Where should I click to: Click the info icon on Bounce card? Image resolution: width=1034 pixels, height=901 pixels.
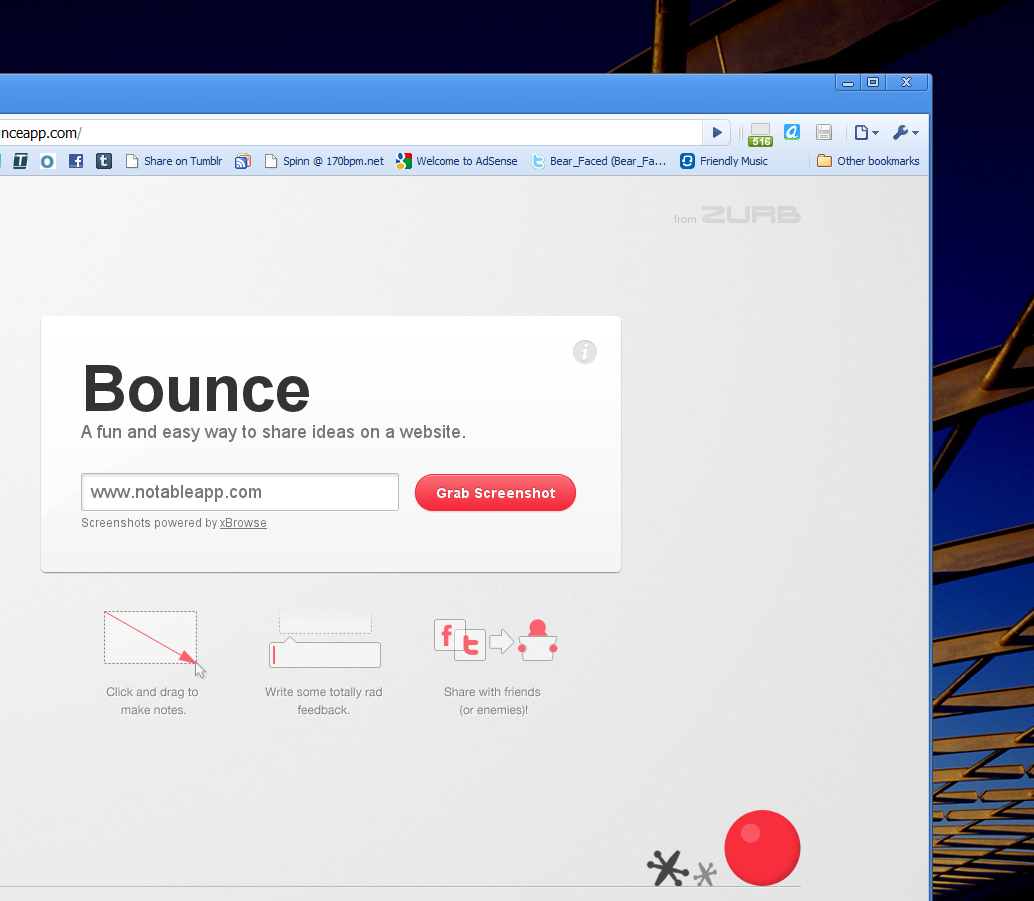tap(585, 352)
